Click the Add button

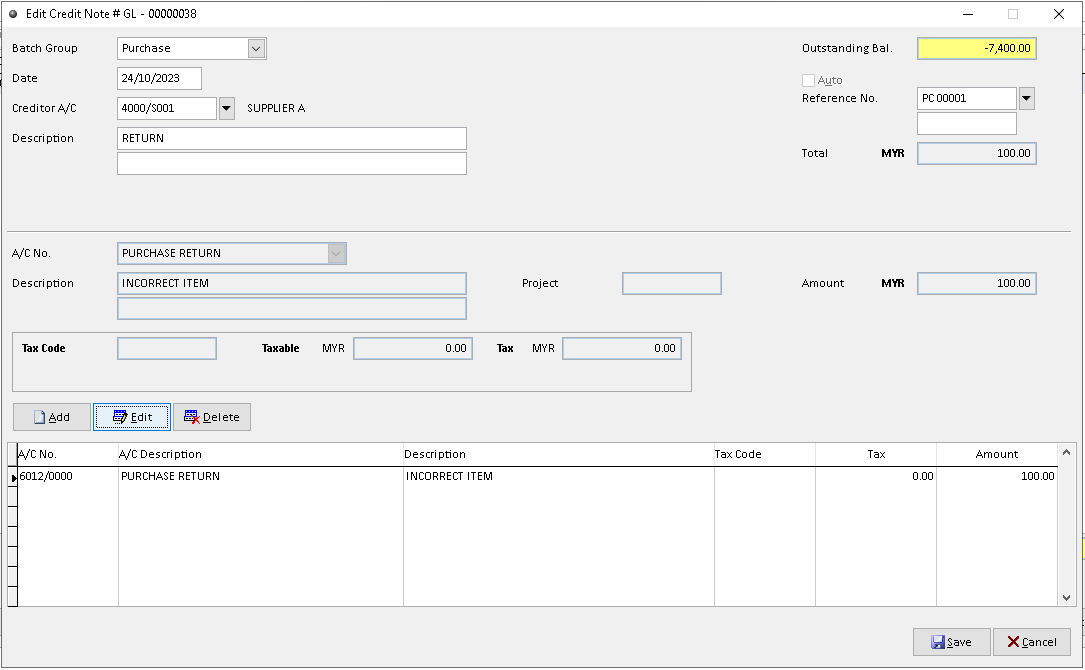tap(52, 417)
